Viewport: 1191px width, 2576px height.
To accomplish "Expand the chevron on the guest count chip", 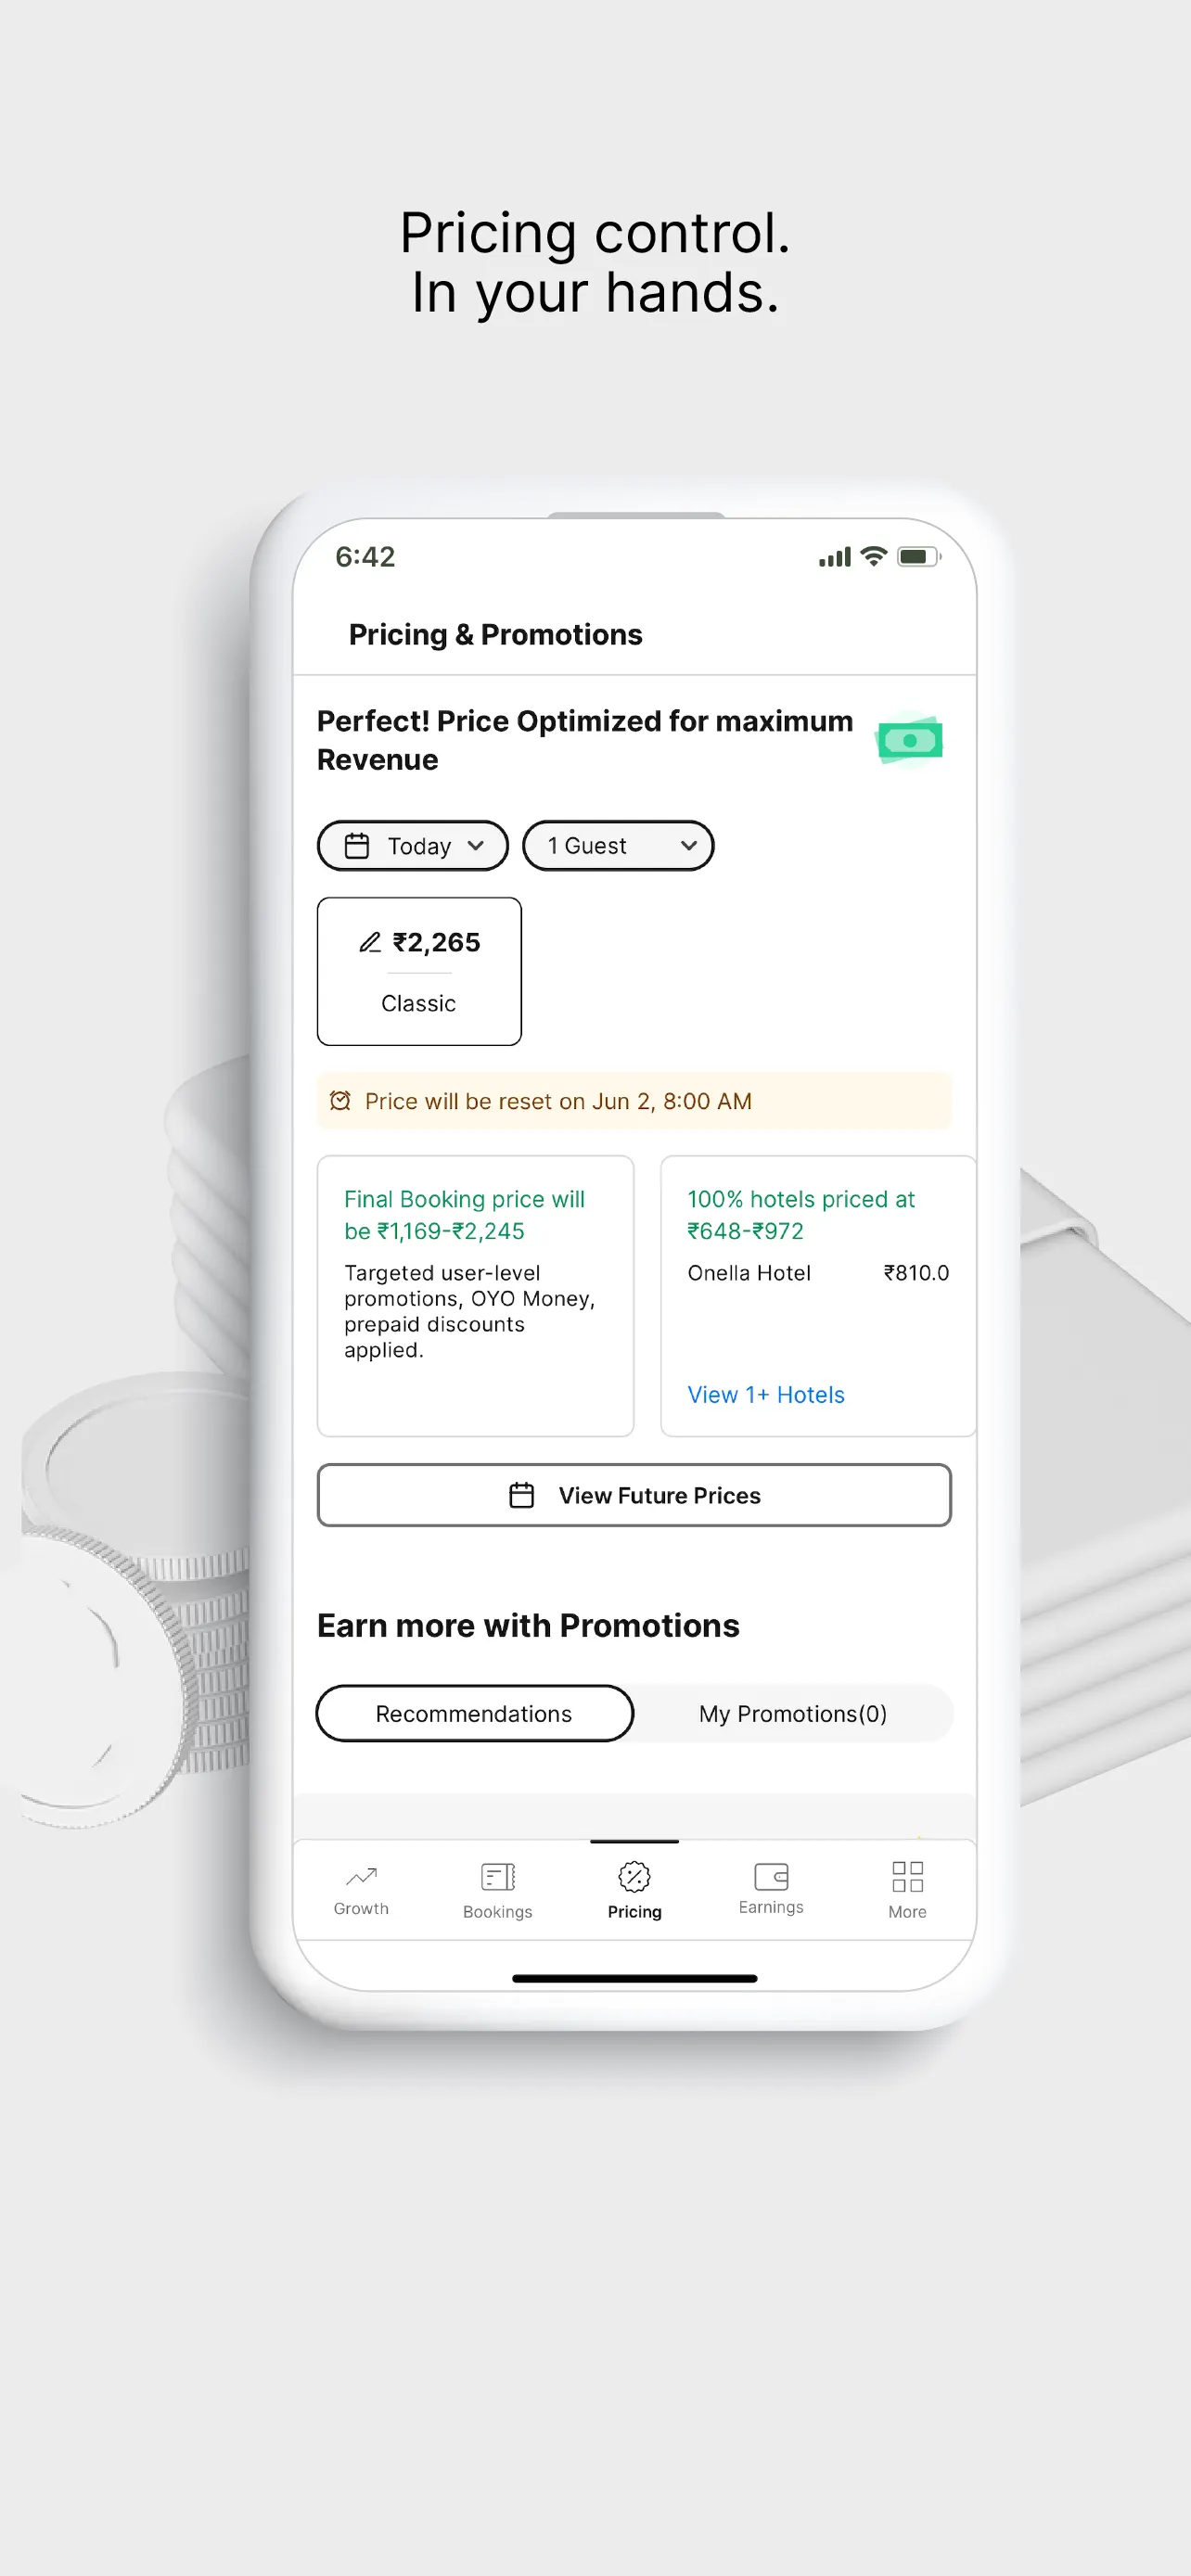I will pos(687,845).
